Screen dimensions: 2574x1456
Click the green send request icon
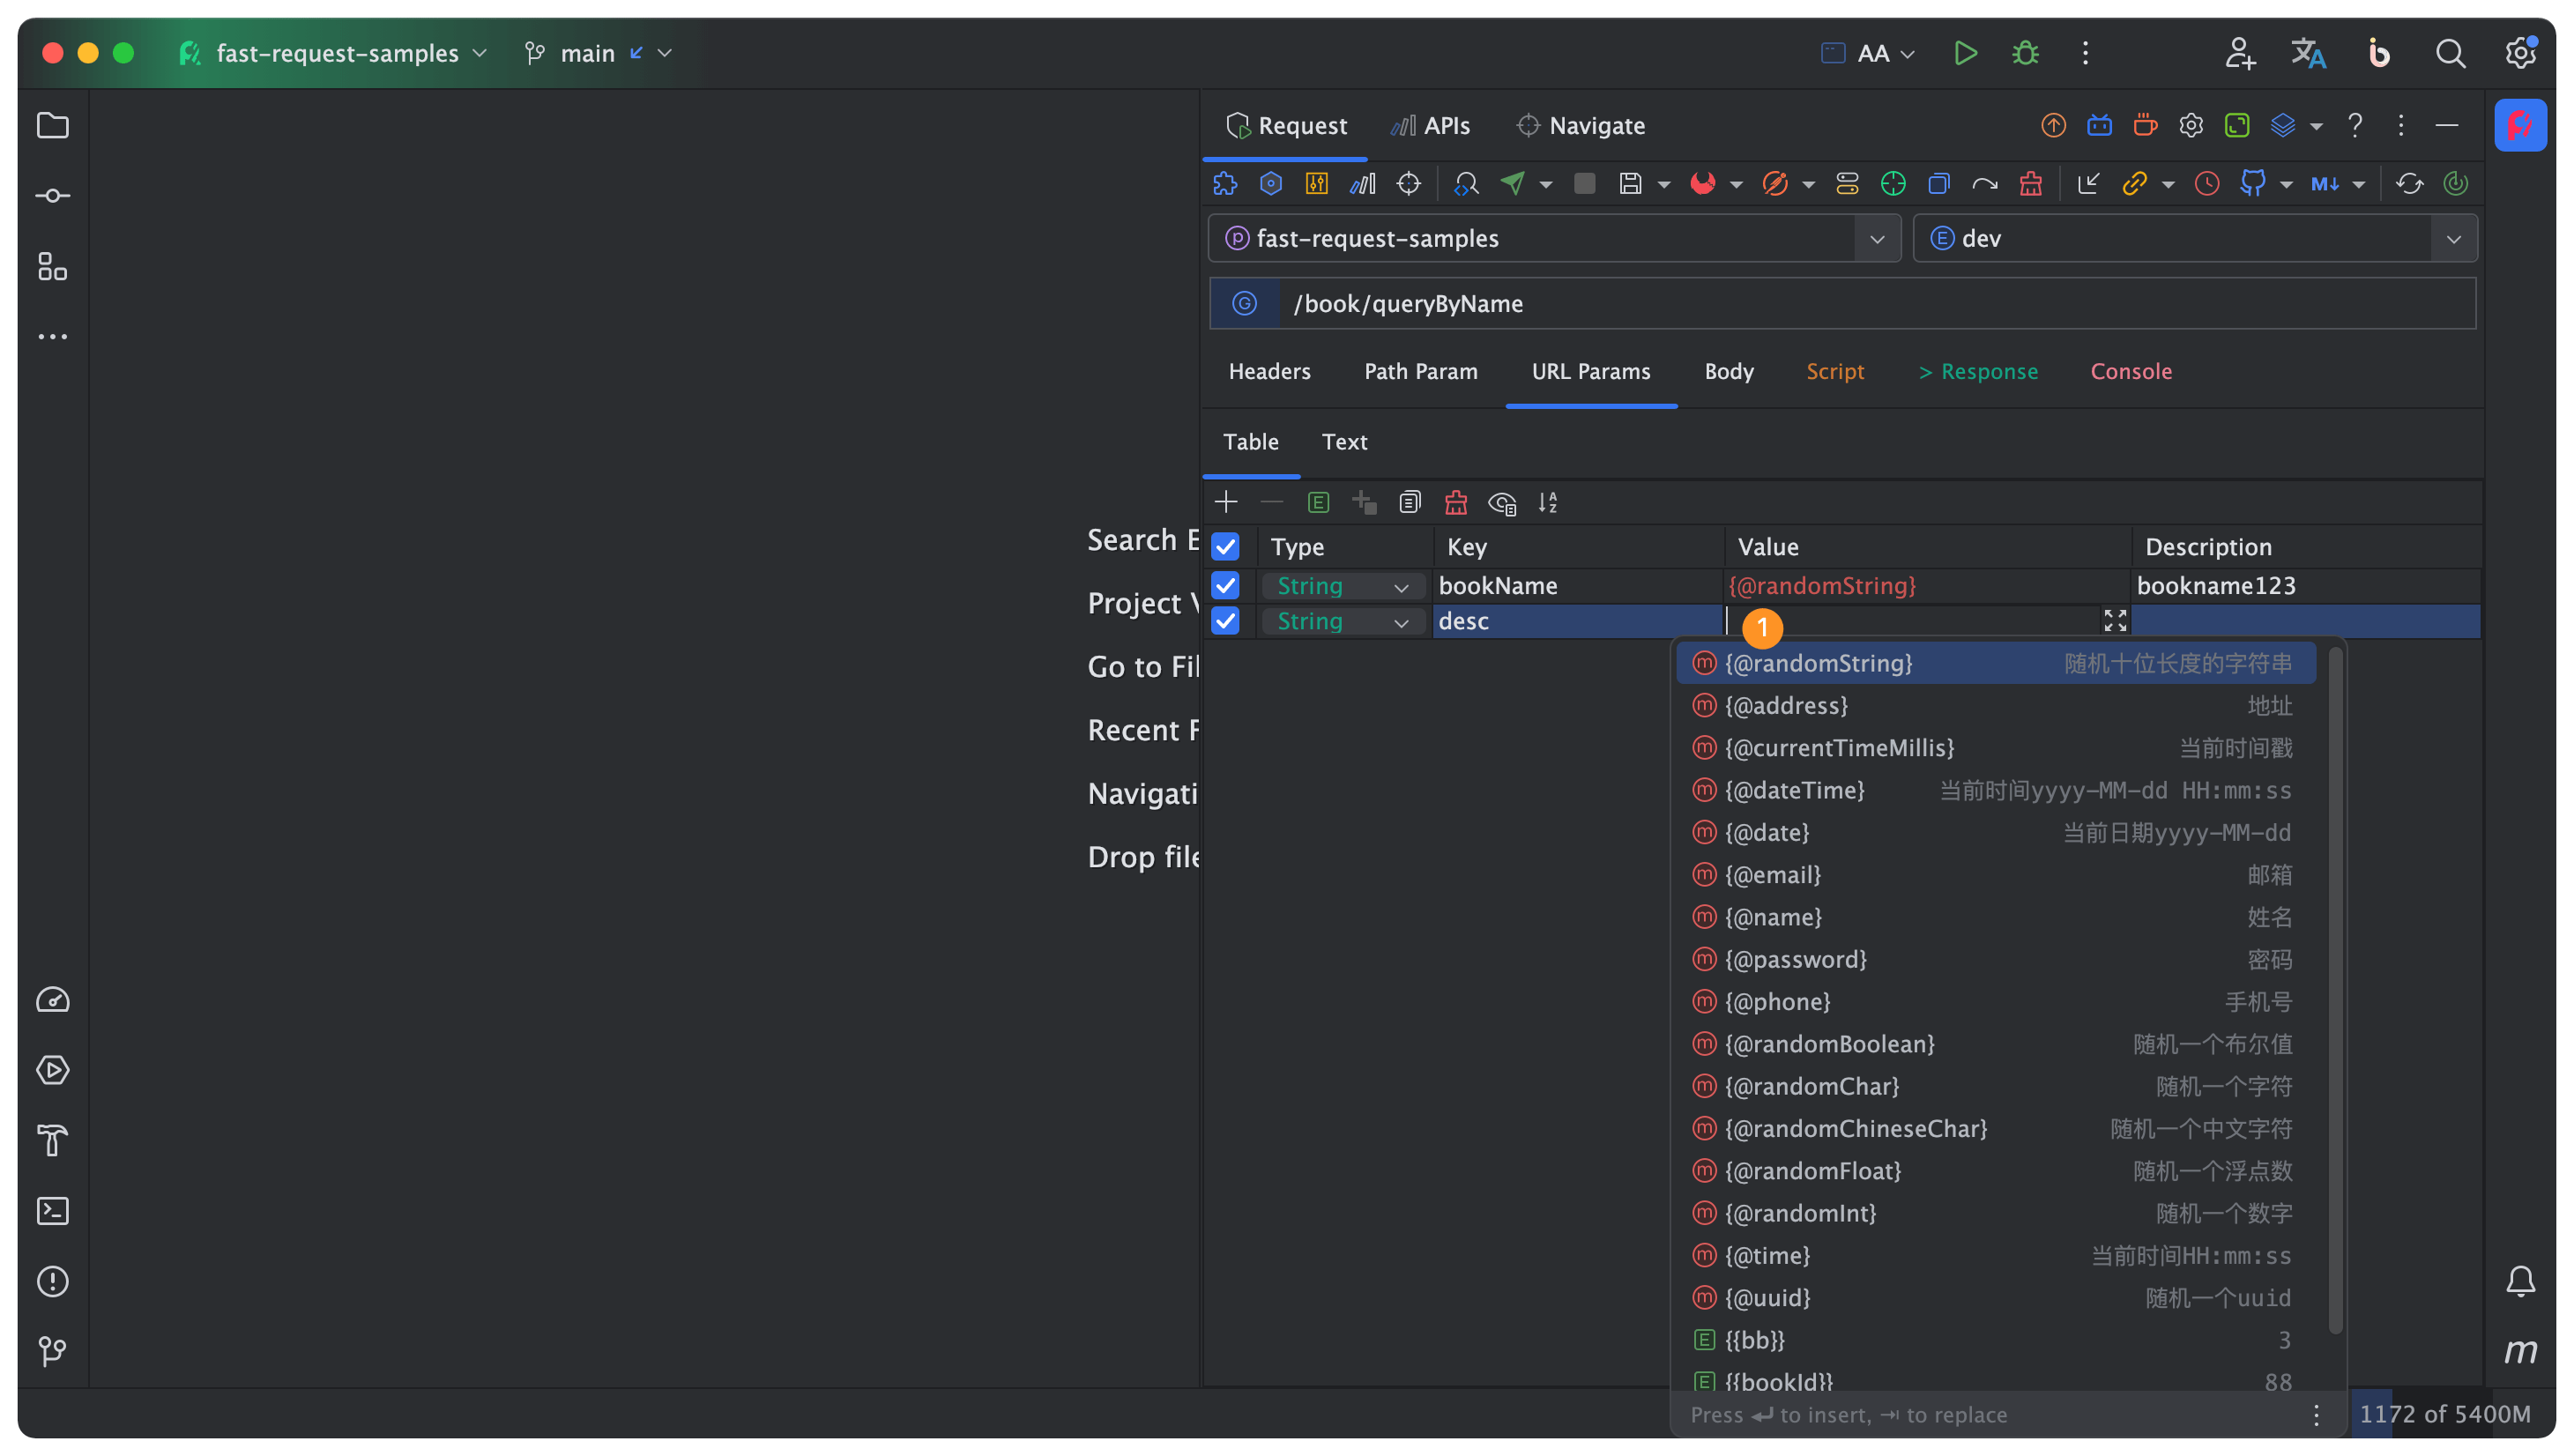[1513, 183]
